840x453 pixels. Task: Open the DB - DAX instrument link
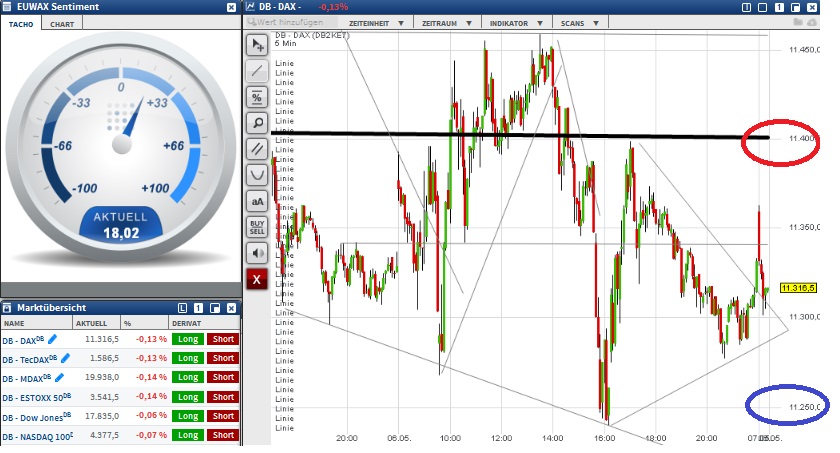23,340
